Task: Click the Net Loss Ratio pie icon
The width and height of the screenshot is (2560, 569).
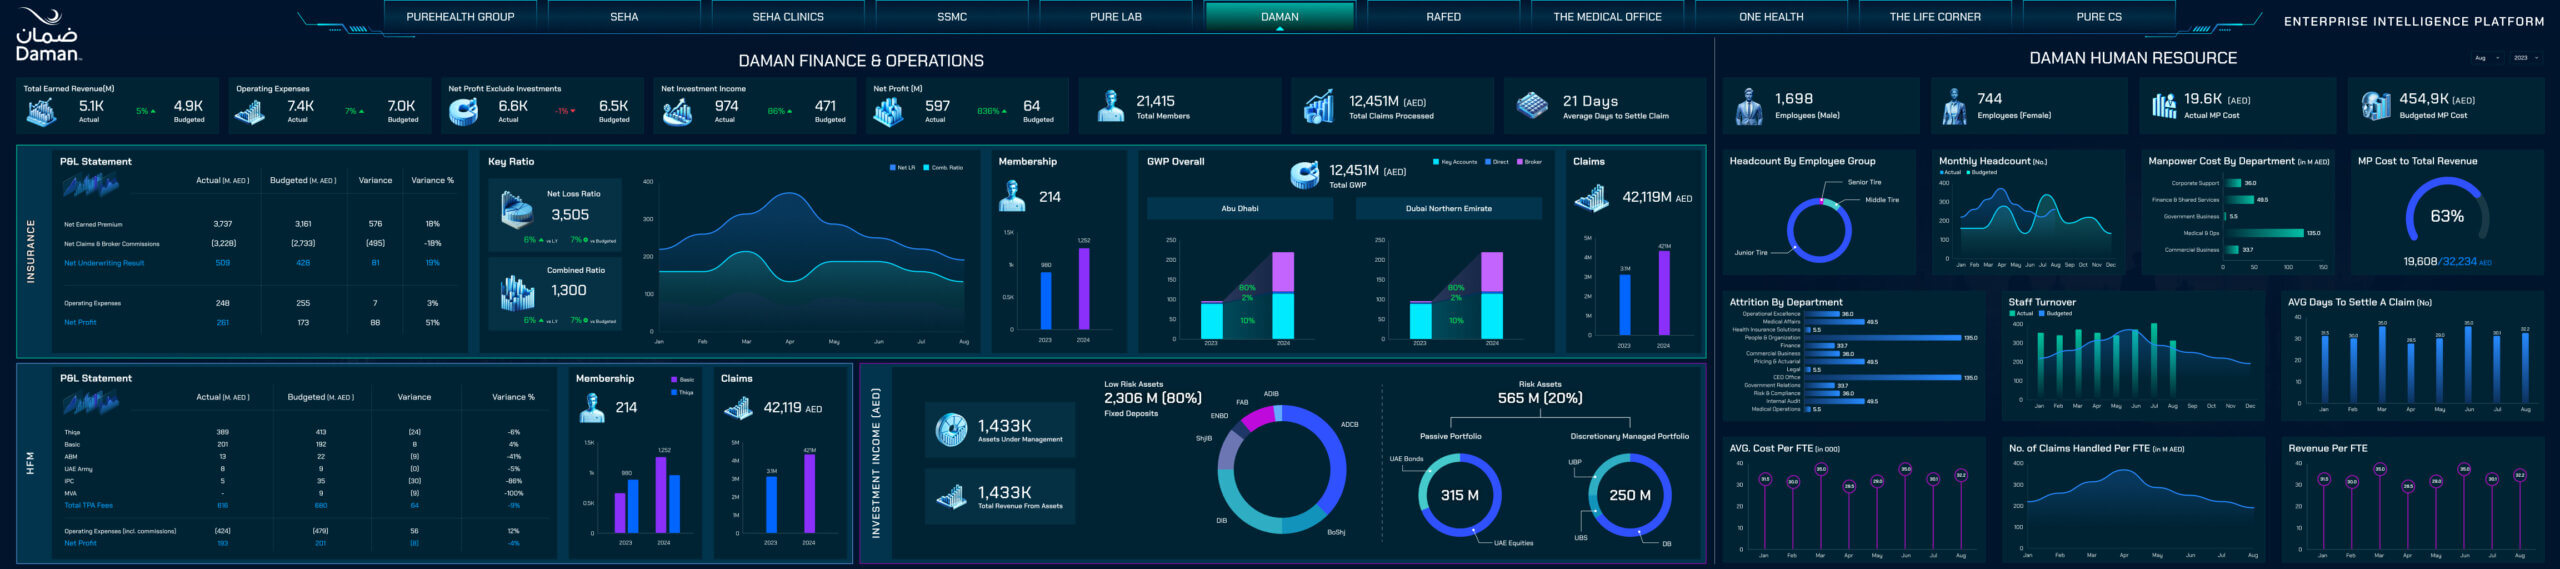Action: click(517, 211)
